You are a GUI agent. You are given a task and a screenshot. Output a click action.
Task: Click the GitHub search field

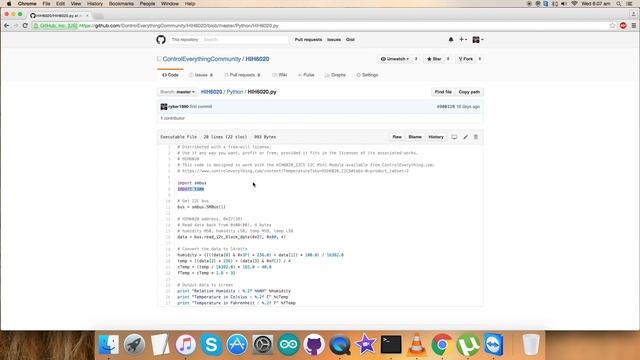coord(245,40)
